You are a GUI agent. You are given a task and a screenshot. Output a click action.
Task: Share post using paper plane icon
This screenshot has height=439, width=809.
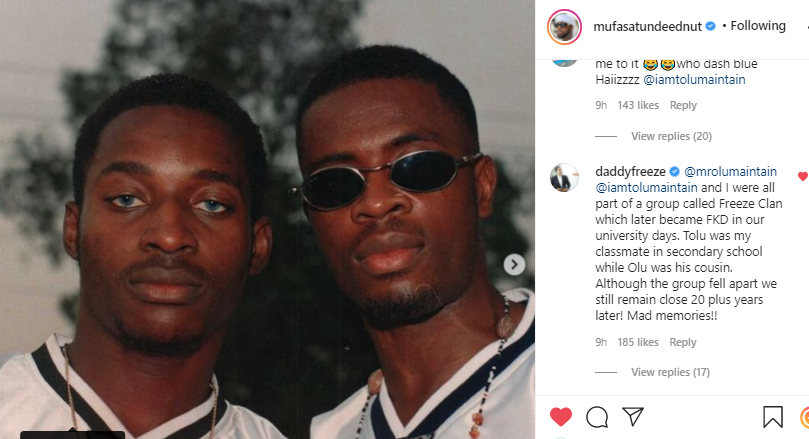(x=633, y=416)
